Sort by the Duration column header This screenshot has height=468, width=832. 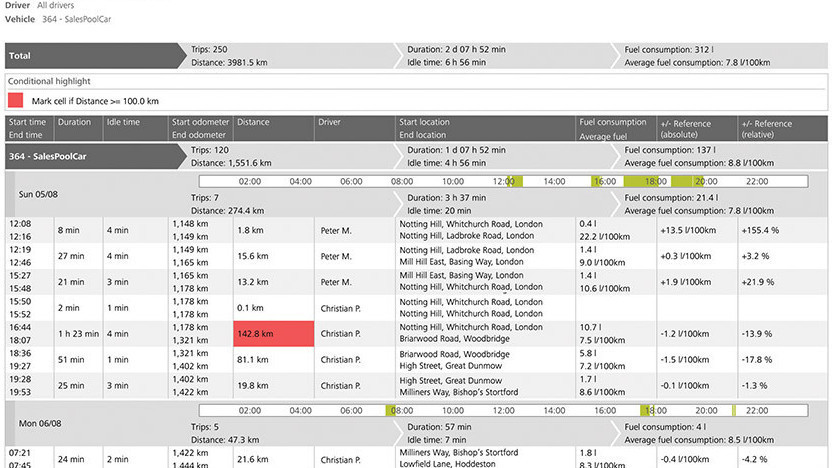74,123
